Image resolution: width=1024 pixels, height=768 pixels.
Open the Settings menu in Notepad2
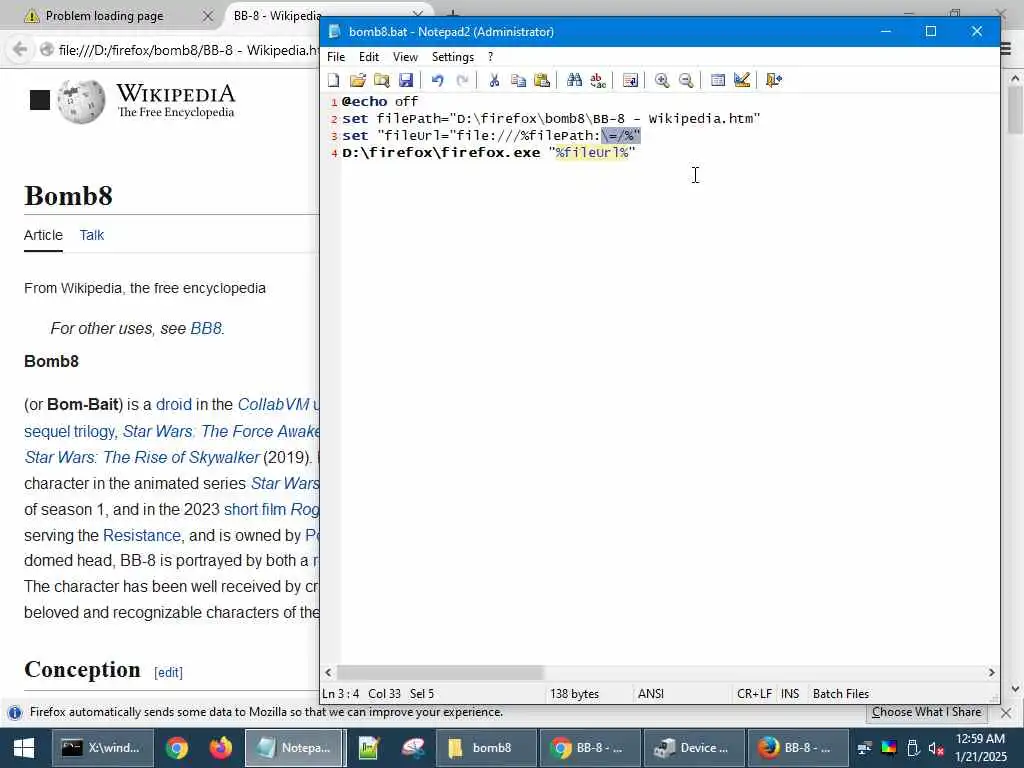click(x=453, y=57)
